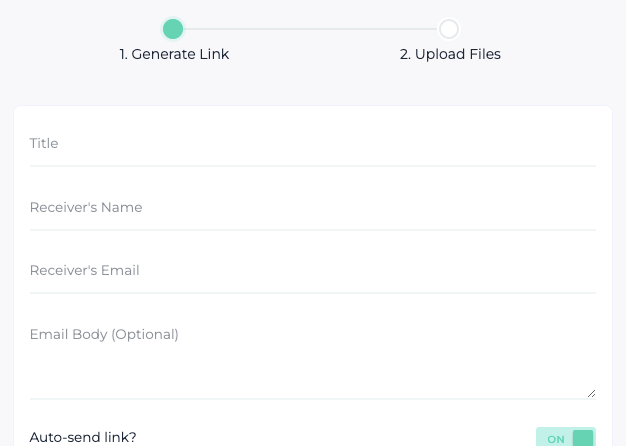This screenshot has height=446, width=626.
Task: Click the "Receiver's Name" placeholder text
Action: click(x=86, y=208)
